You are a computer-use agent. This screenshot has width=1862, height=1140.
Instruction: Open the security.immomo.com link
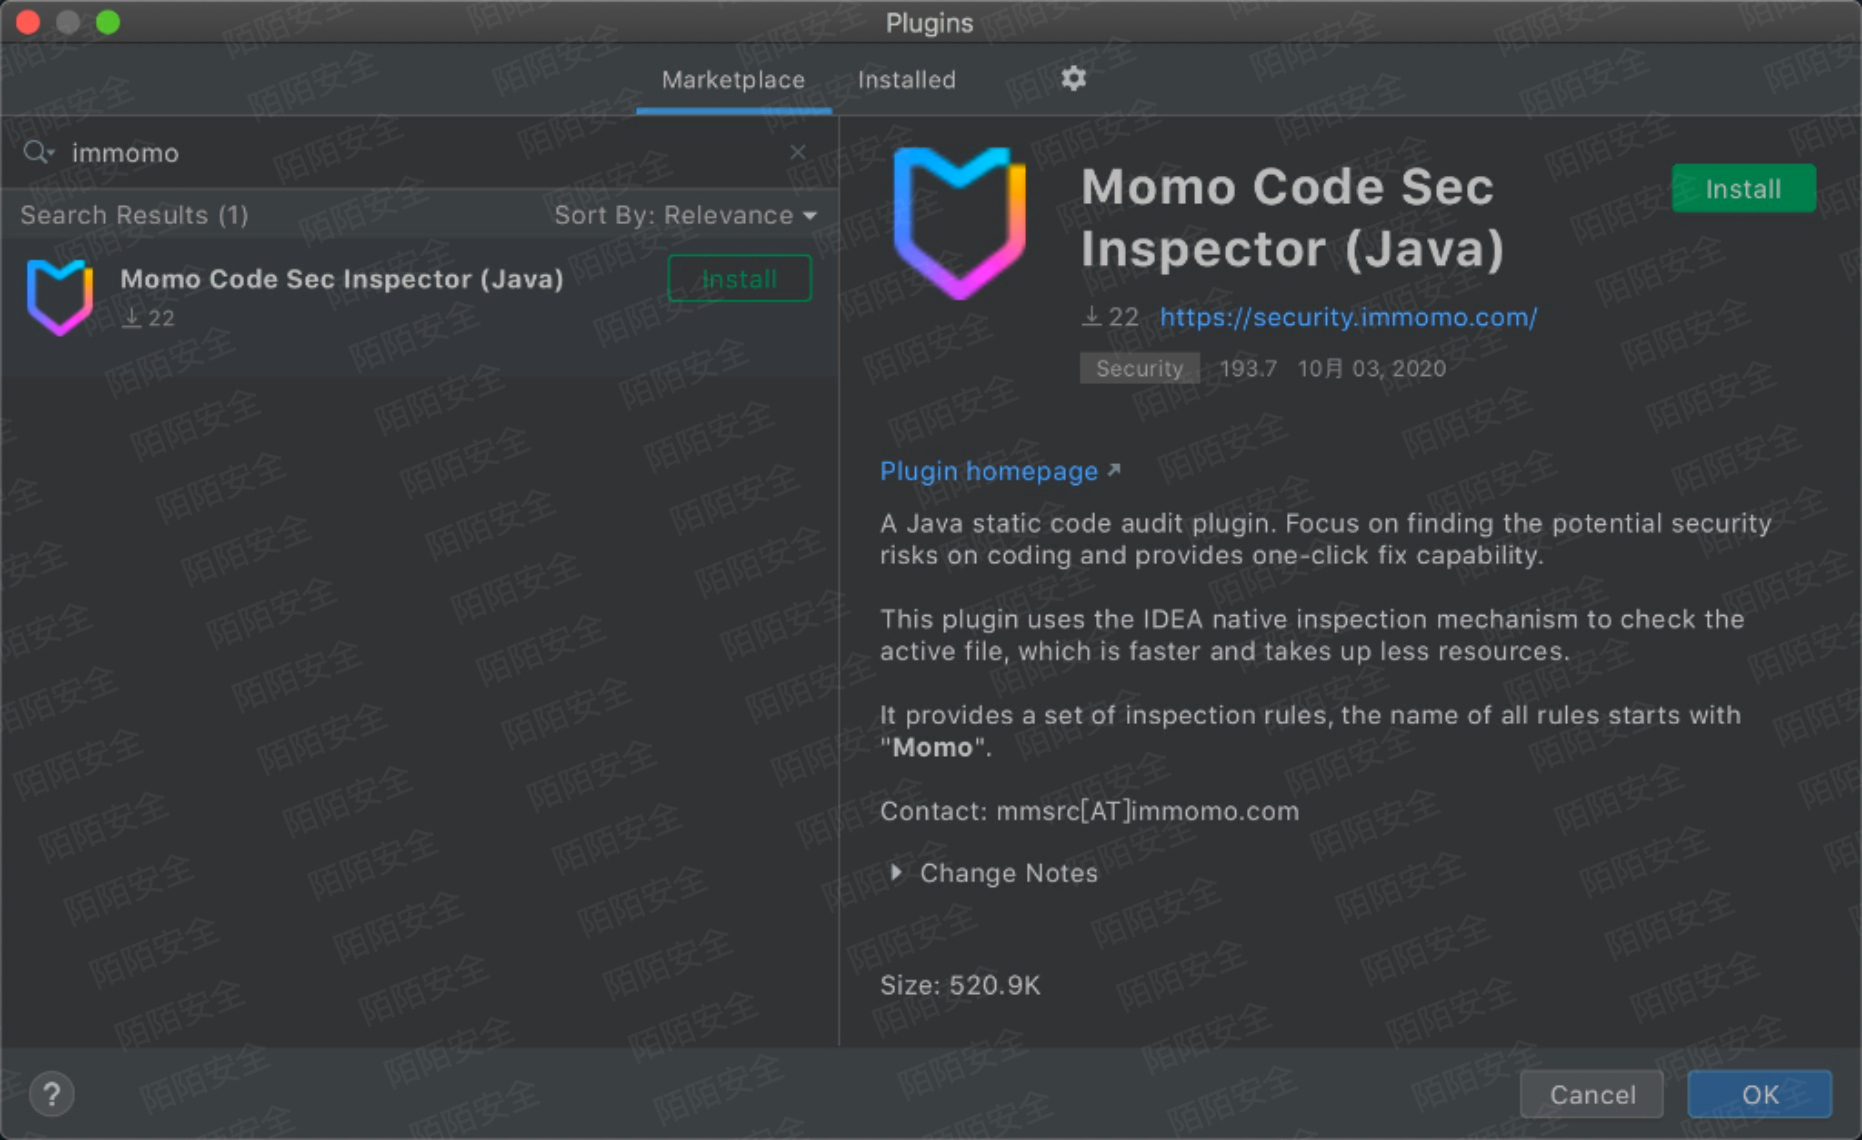coord(1348,317)
